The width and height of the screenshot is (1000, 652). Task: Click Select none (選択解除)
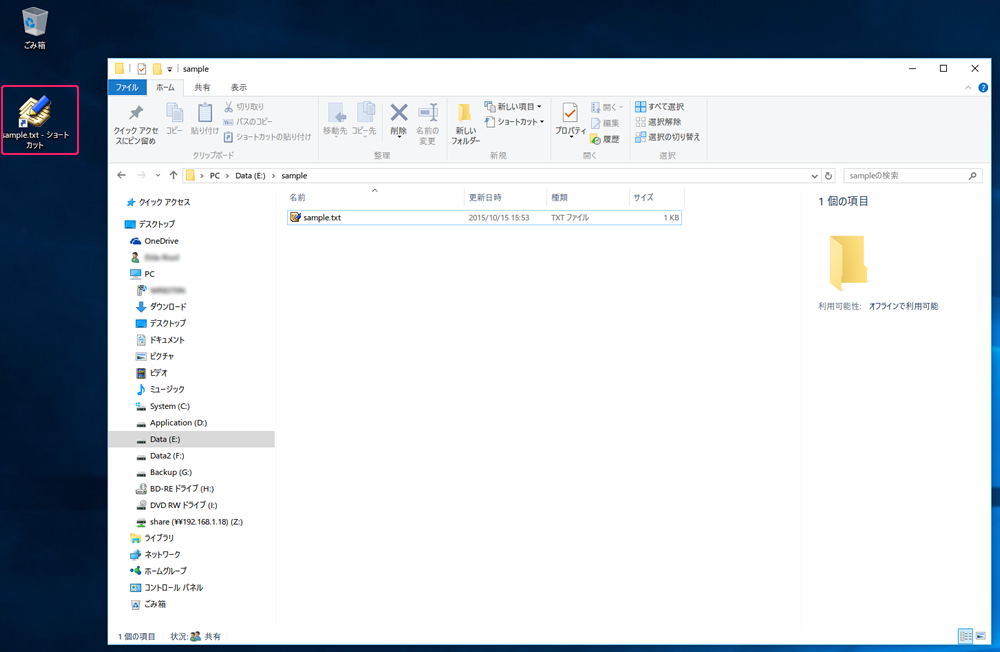pos(658,122)
